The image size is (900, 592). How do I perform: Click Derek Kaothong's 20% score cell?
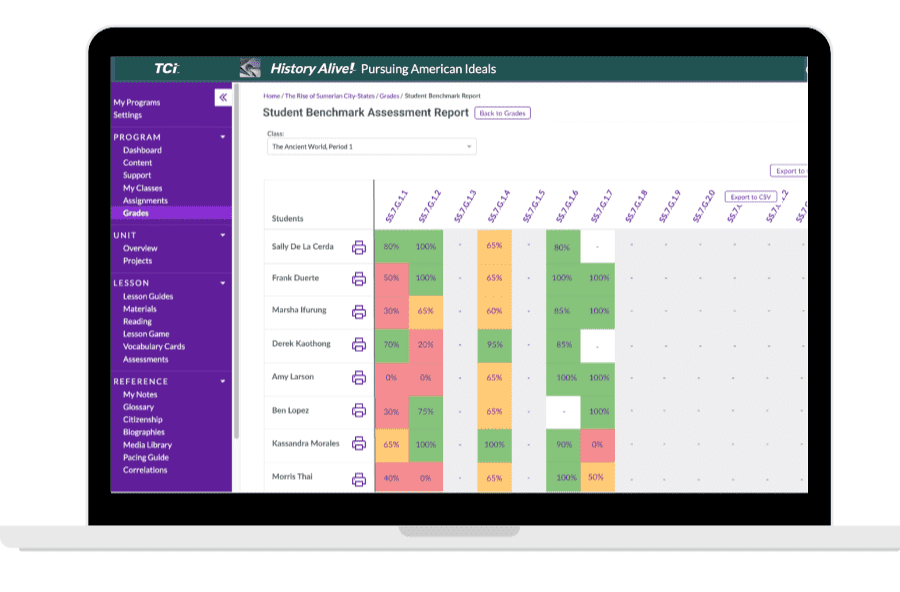point(426,345)
